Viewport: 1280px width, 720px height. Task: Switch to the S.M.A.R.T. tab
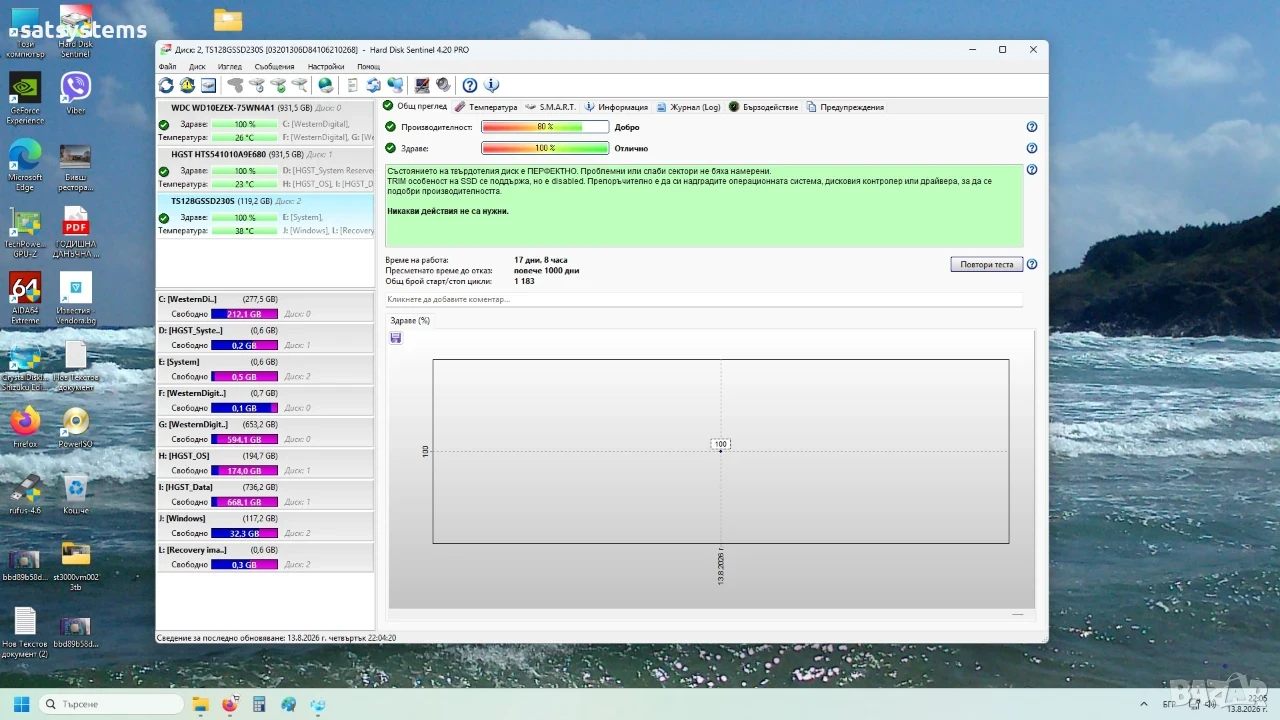(551, 107)
